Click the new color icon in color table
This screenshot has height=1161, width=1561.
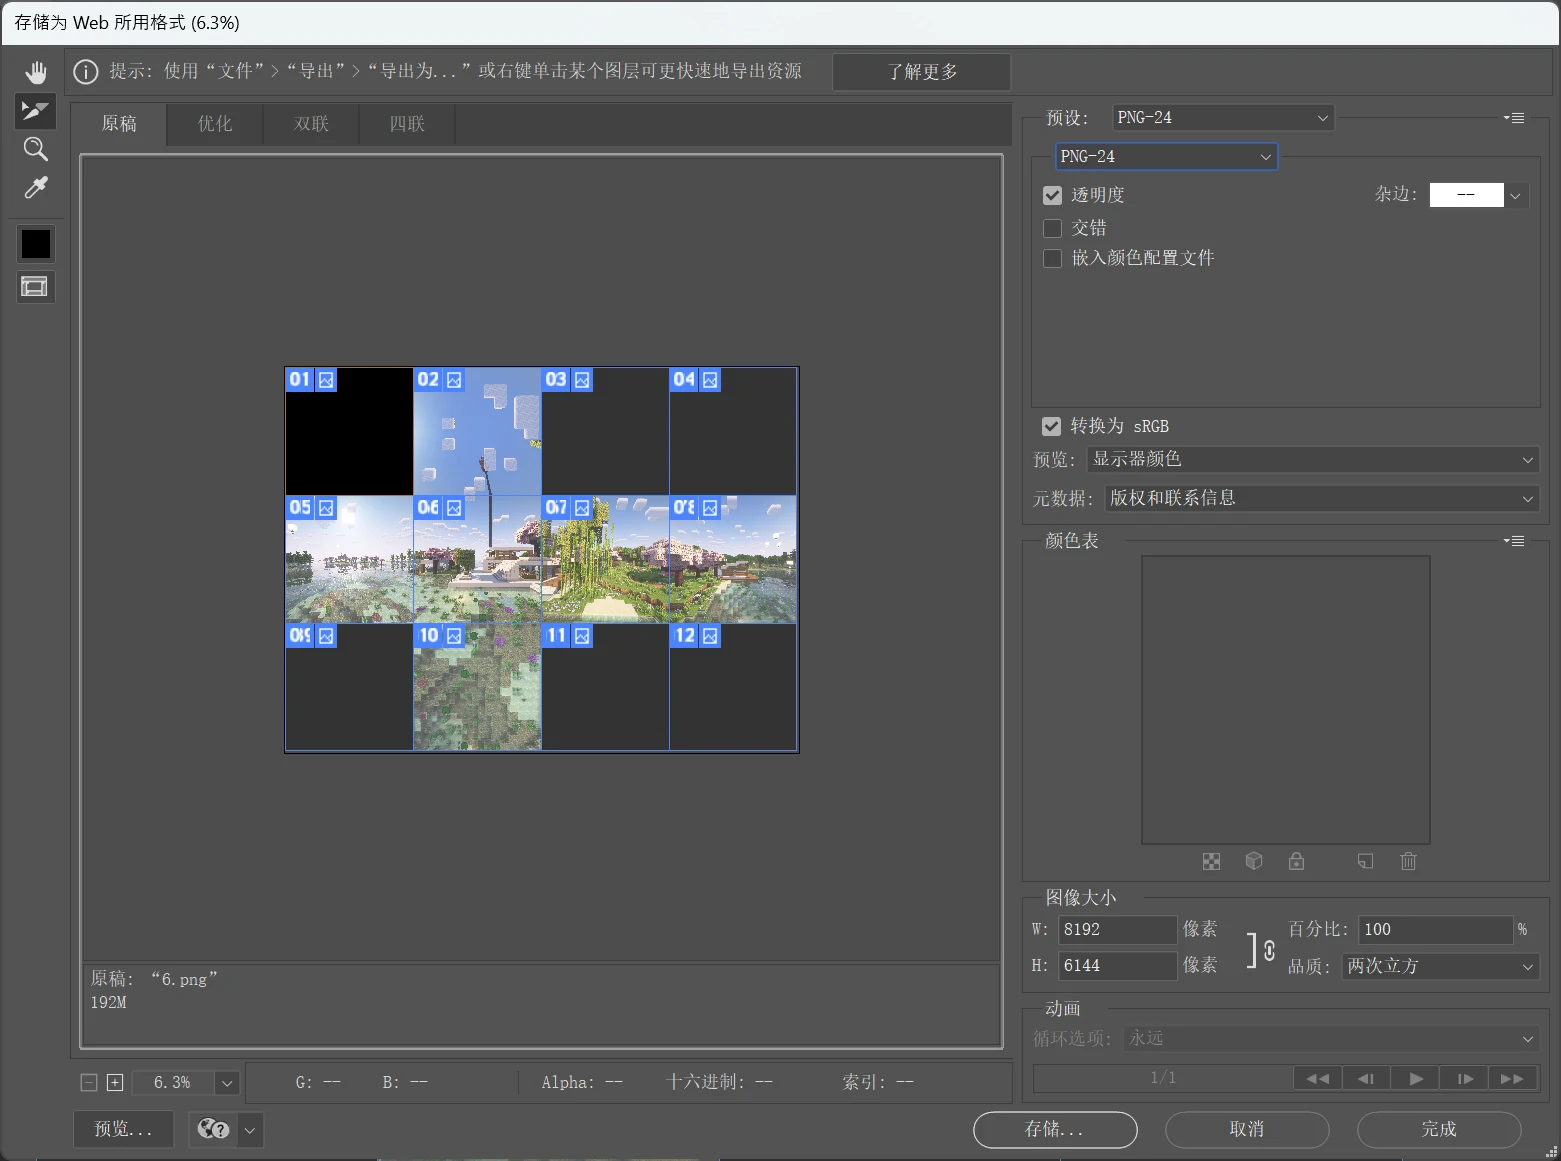point(1365,861)
